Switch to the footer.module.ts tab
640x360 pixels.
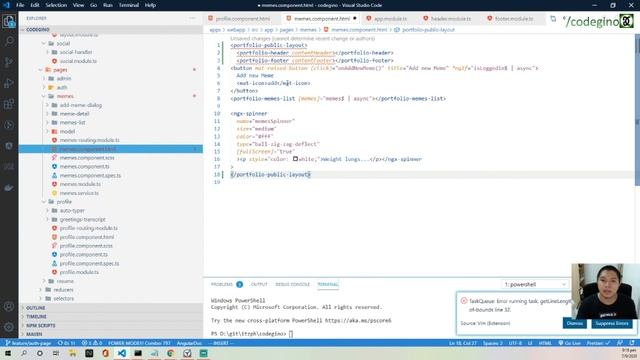point(513,19)
